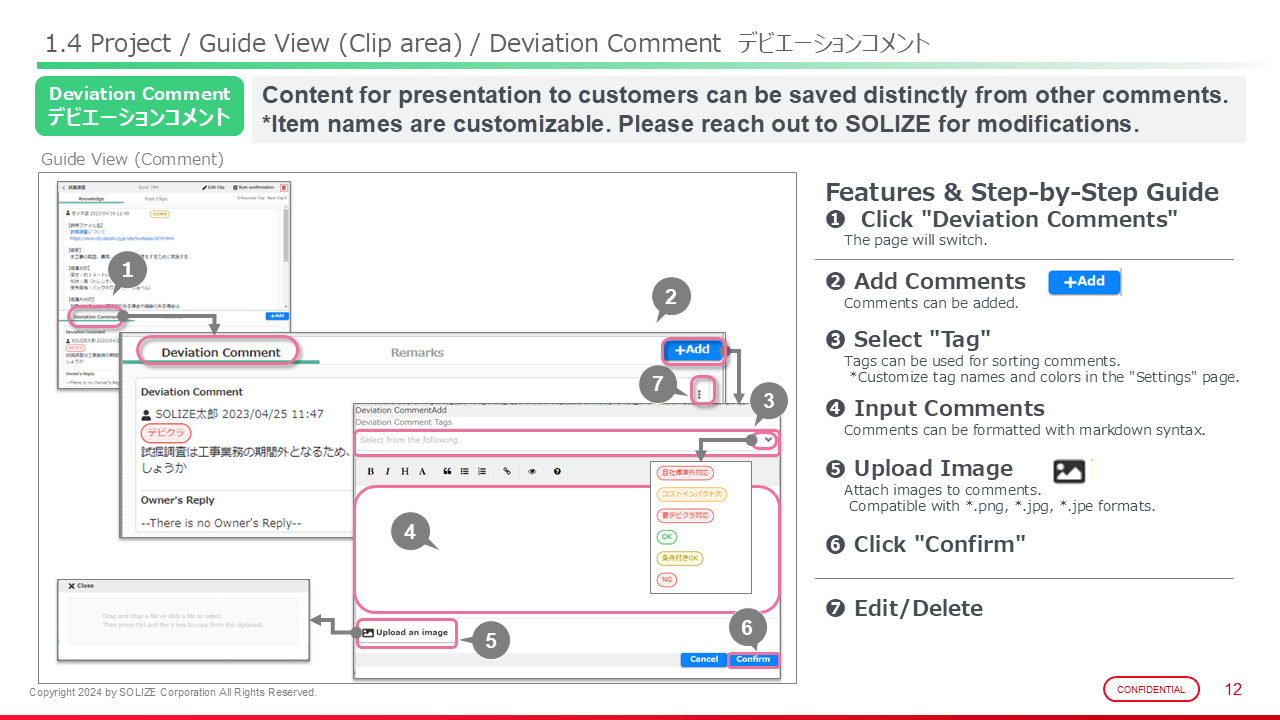The height and width of the screenshot is (720, 1280).
Task: Pick the orange コストインパクト大 tag chip
Action: [x=691, y=494]
